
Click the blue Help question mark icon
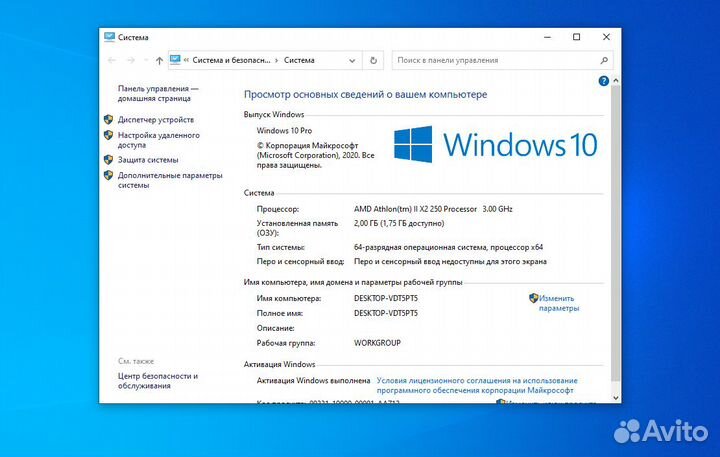[604, 80]
